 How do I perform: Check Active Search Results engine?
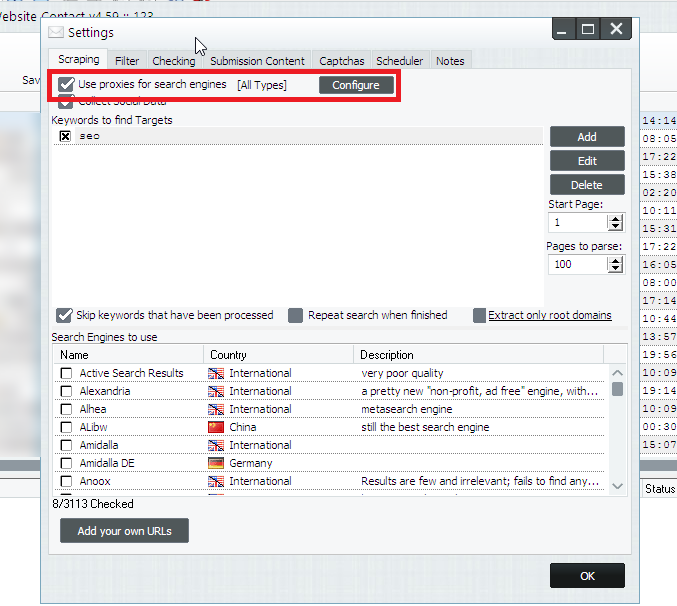point(66,373)
